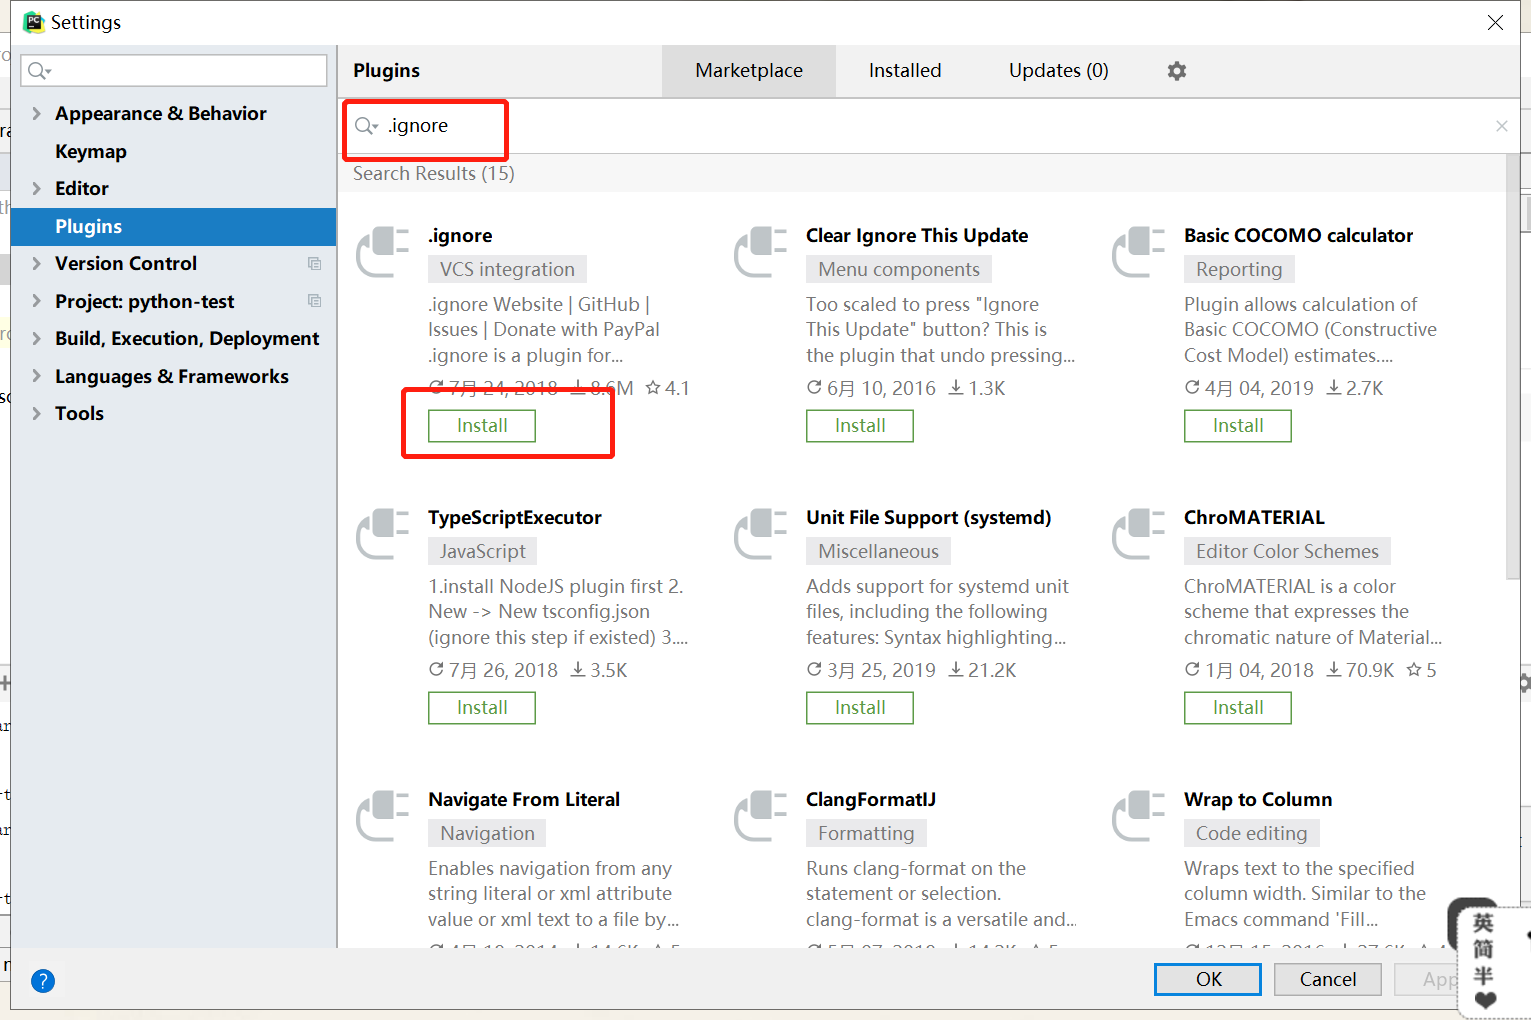Open the Basic COCOMO calculator title
The height and width of the screenshot is (1020, 1531).
1298,236
